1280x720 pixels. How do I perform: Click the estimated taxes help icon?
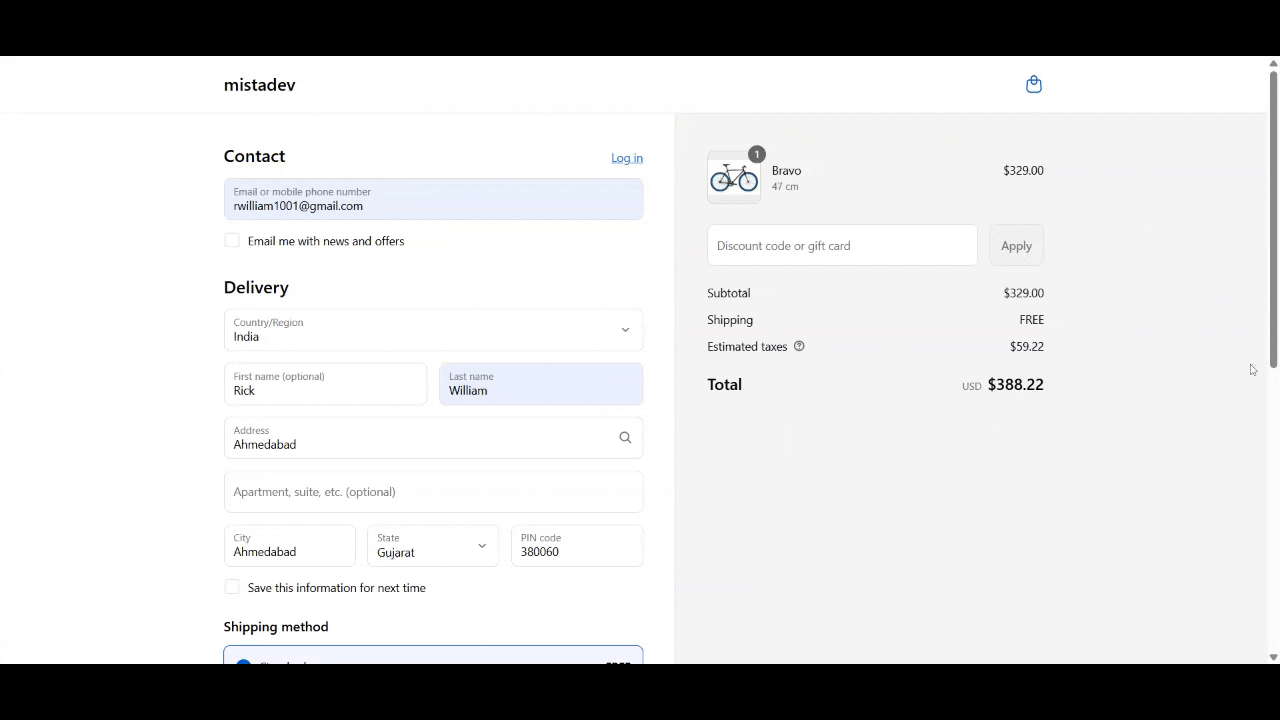[x=799, y=347]
